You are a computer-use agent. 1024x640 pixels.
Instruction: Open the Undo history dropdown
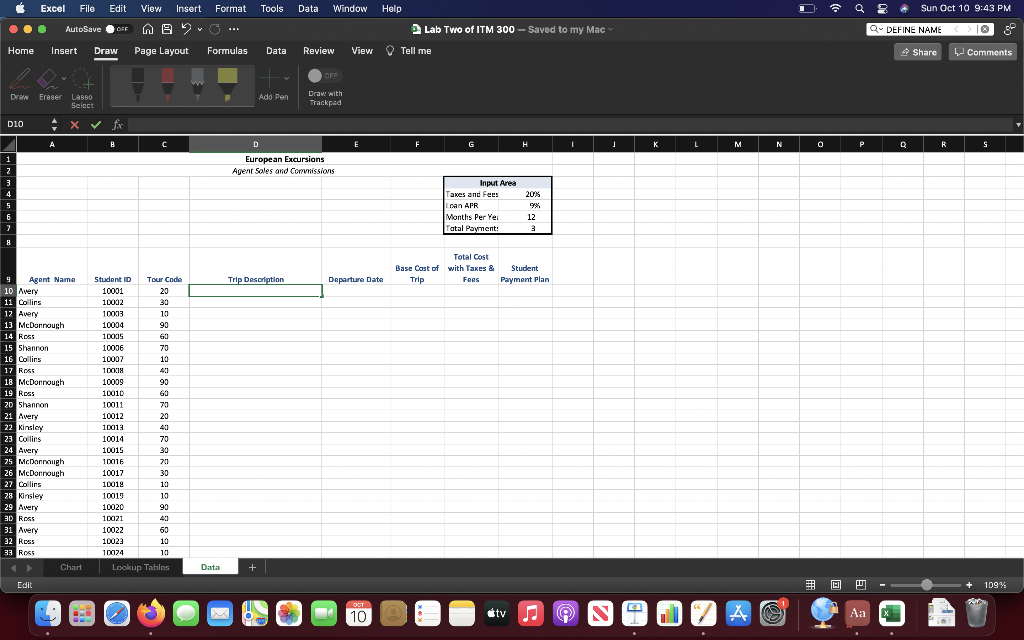[198, 31]
